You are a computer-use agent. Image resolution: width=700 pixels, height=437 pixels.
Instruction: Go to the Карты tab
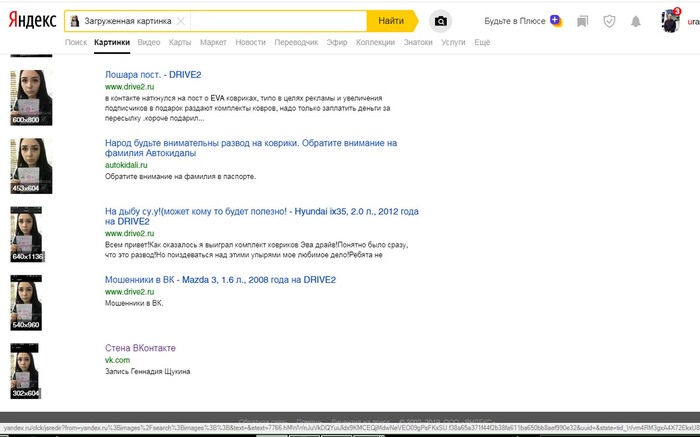click(180, 42)
